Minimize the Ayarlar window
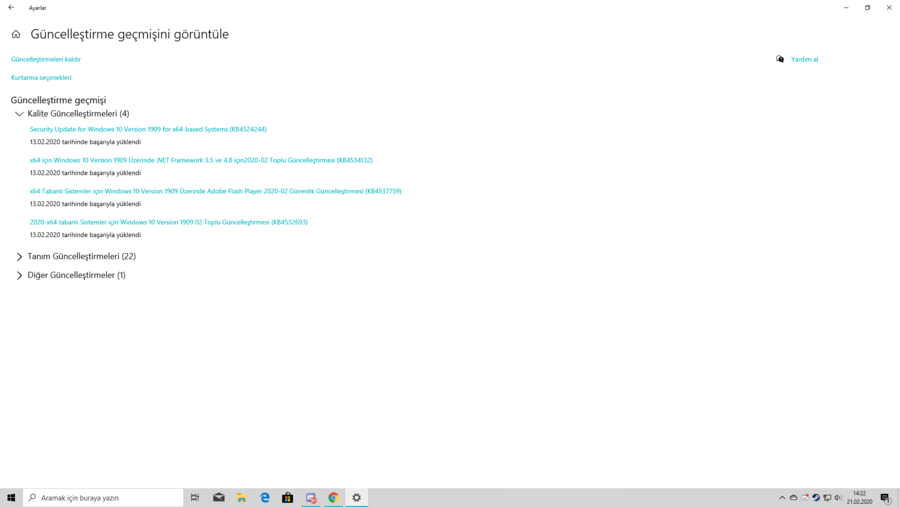This screenshot has width=900, height=507. coord(845,7)
